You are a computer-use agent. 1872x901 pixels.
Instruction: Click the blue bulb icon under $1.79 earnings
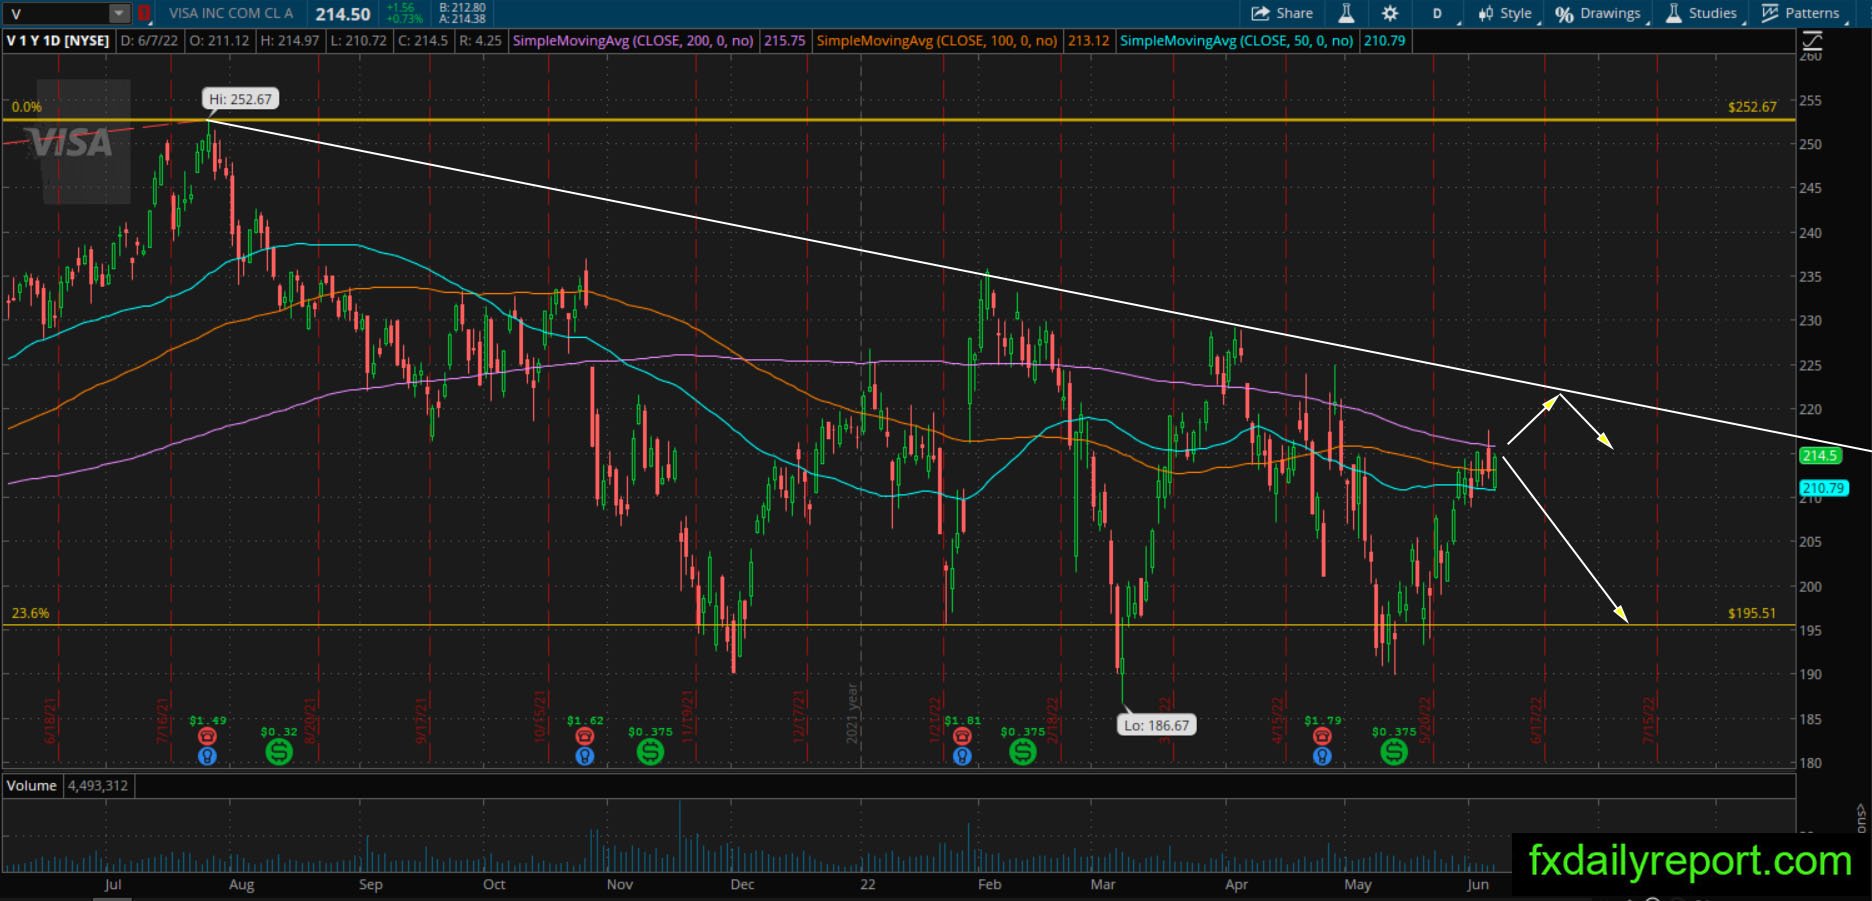1322,756
